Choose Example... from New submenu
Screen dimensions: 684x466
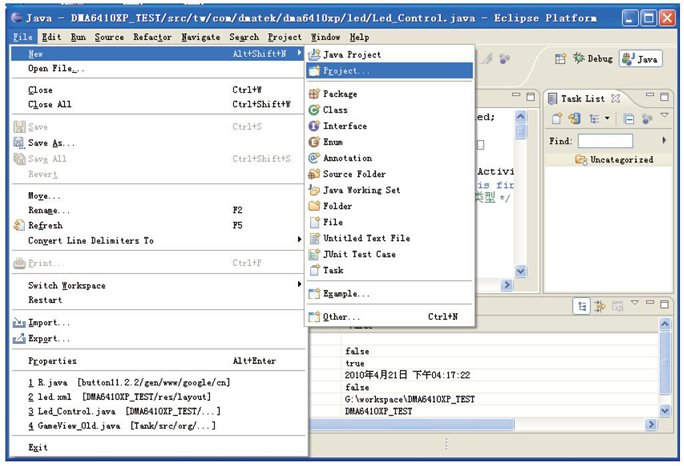(x=389, y=294)
